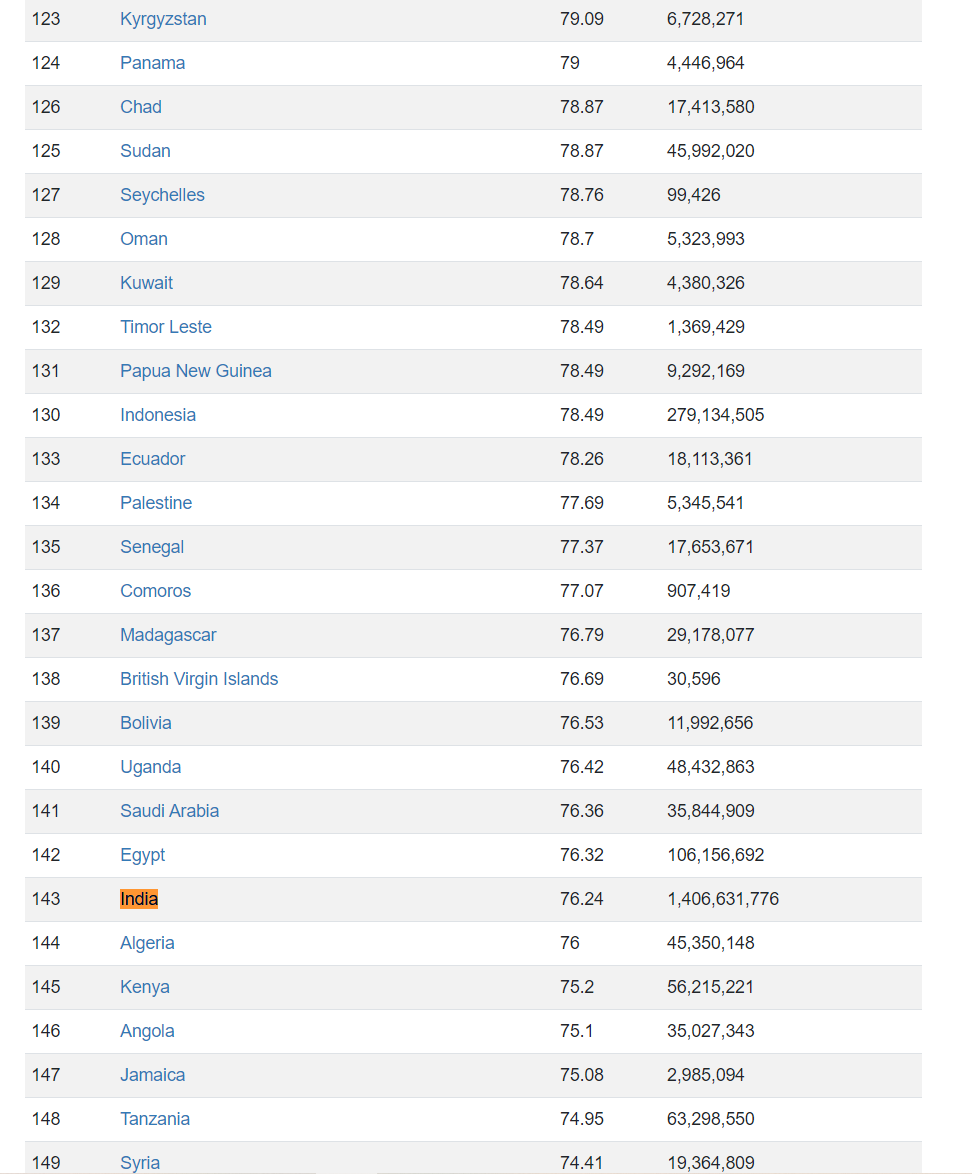972x1174 pixels.
Task: Go to the Timor Leste page
Action: click(x=165, y=327)
